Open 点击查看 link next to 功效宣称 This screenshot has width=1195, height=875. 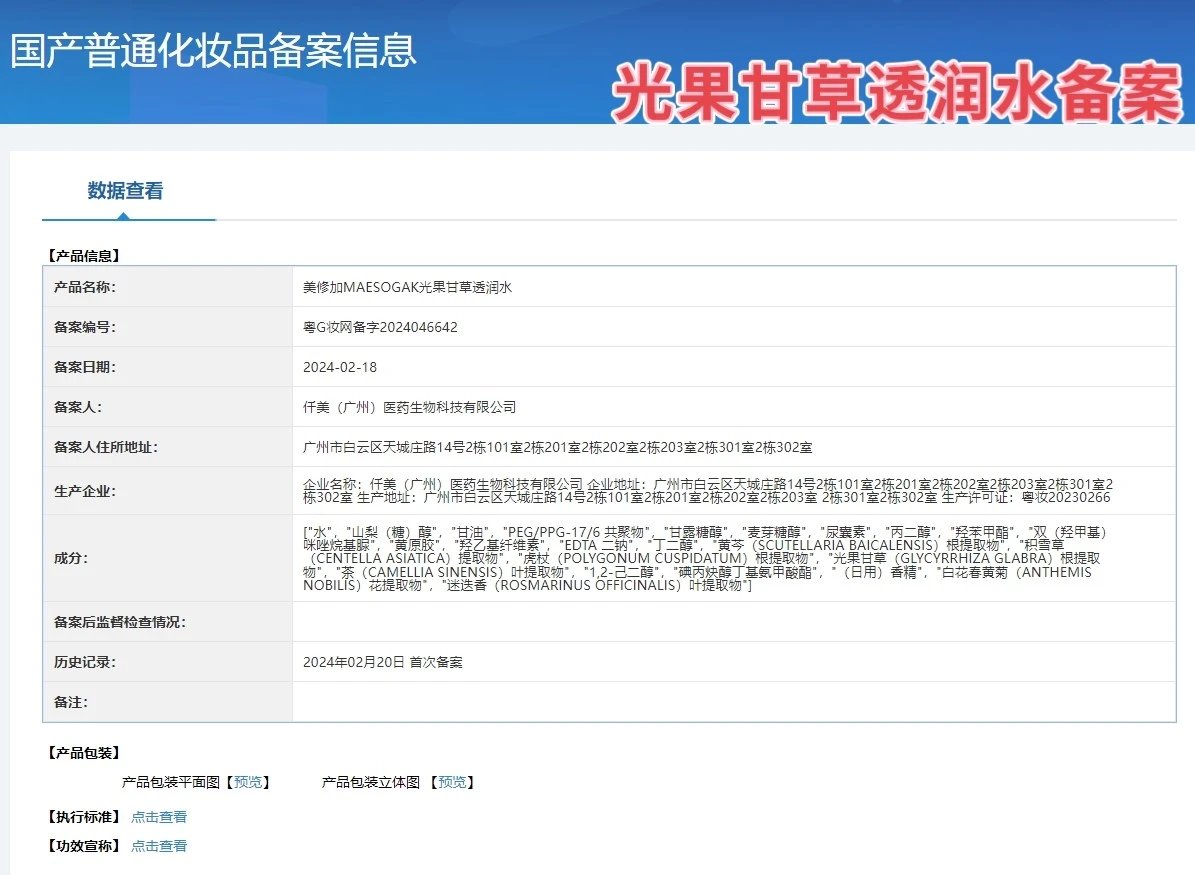(x=159, y=846)
